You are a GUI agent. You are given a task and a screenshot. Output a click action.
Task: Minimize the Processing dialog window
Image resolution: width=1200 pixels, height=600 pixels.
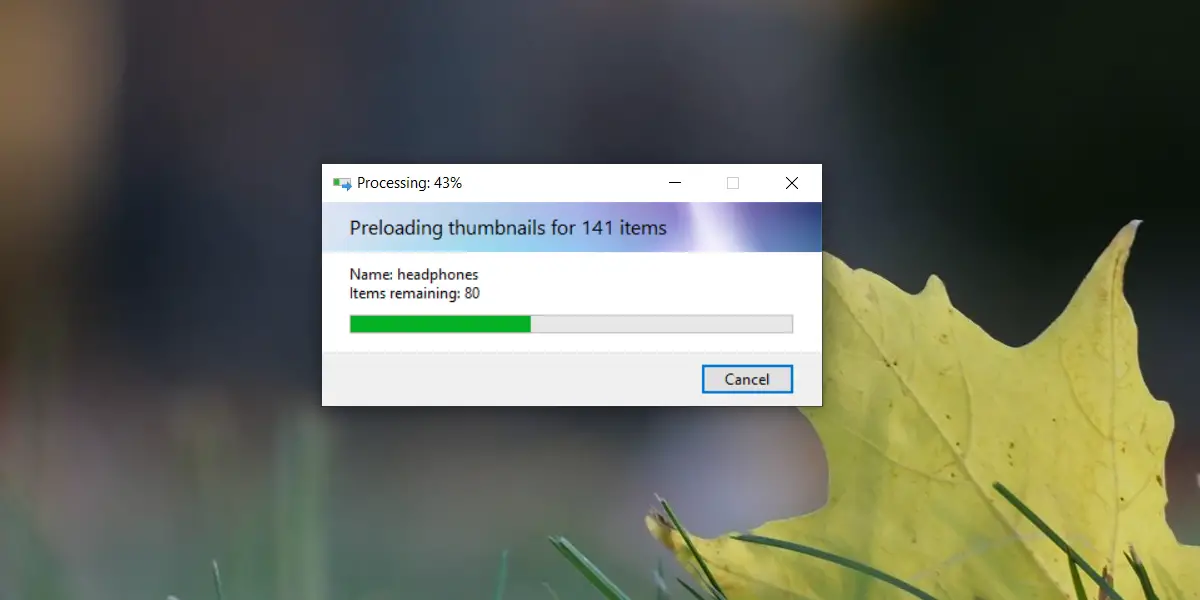pos(676,183)
